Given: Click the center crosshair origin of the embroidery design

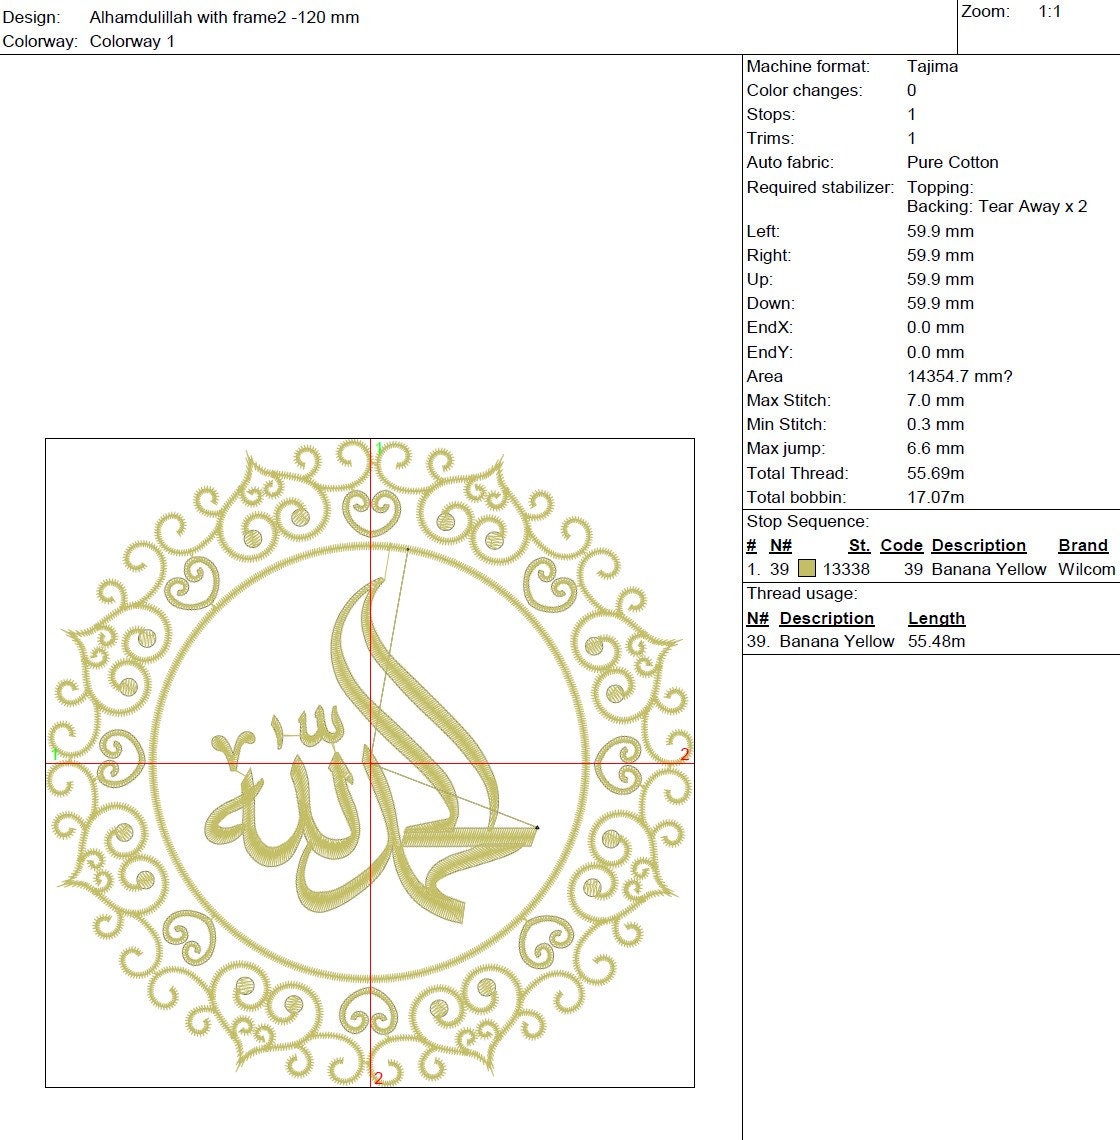Looking at the screenshot, I should (x=371, y=761).
